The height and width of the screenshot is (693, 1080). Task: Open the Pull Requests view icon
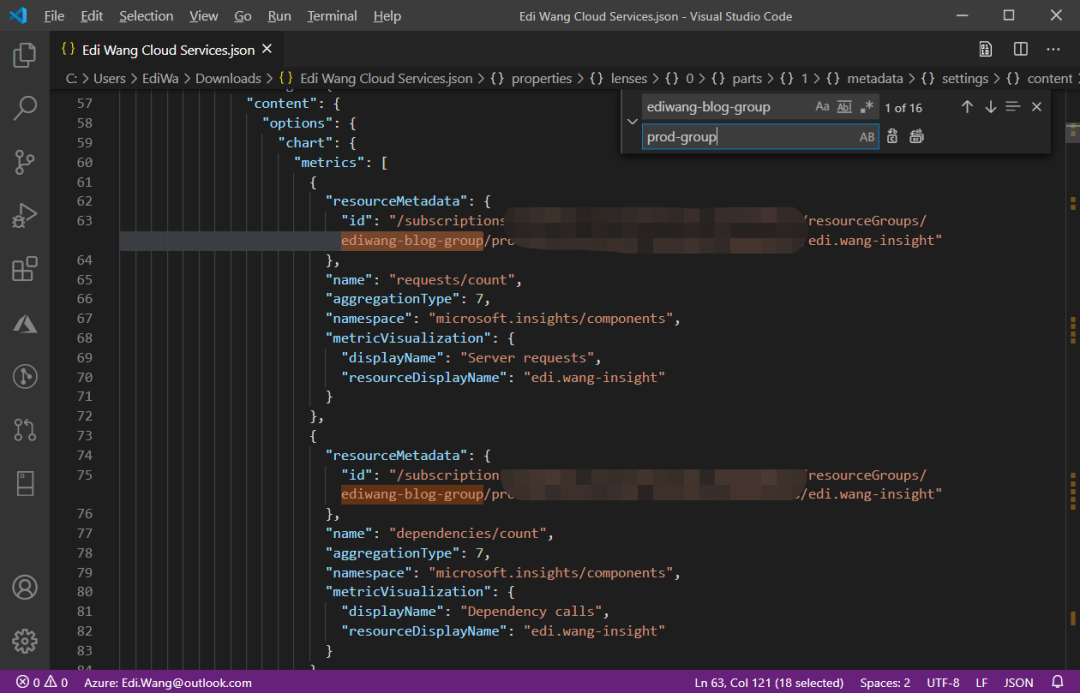click(25, 430)
